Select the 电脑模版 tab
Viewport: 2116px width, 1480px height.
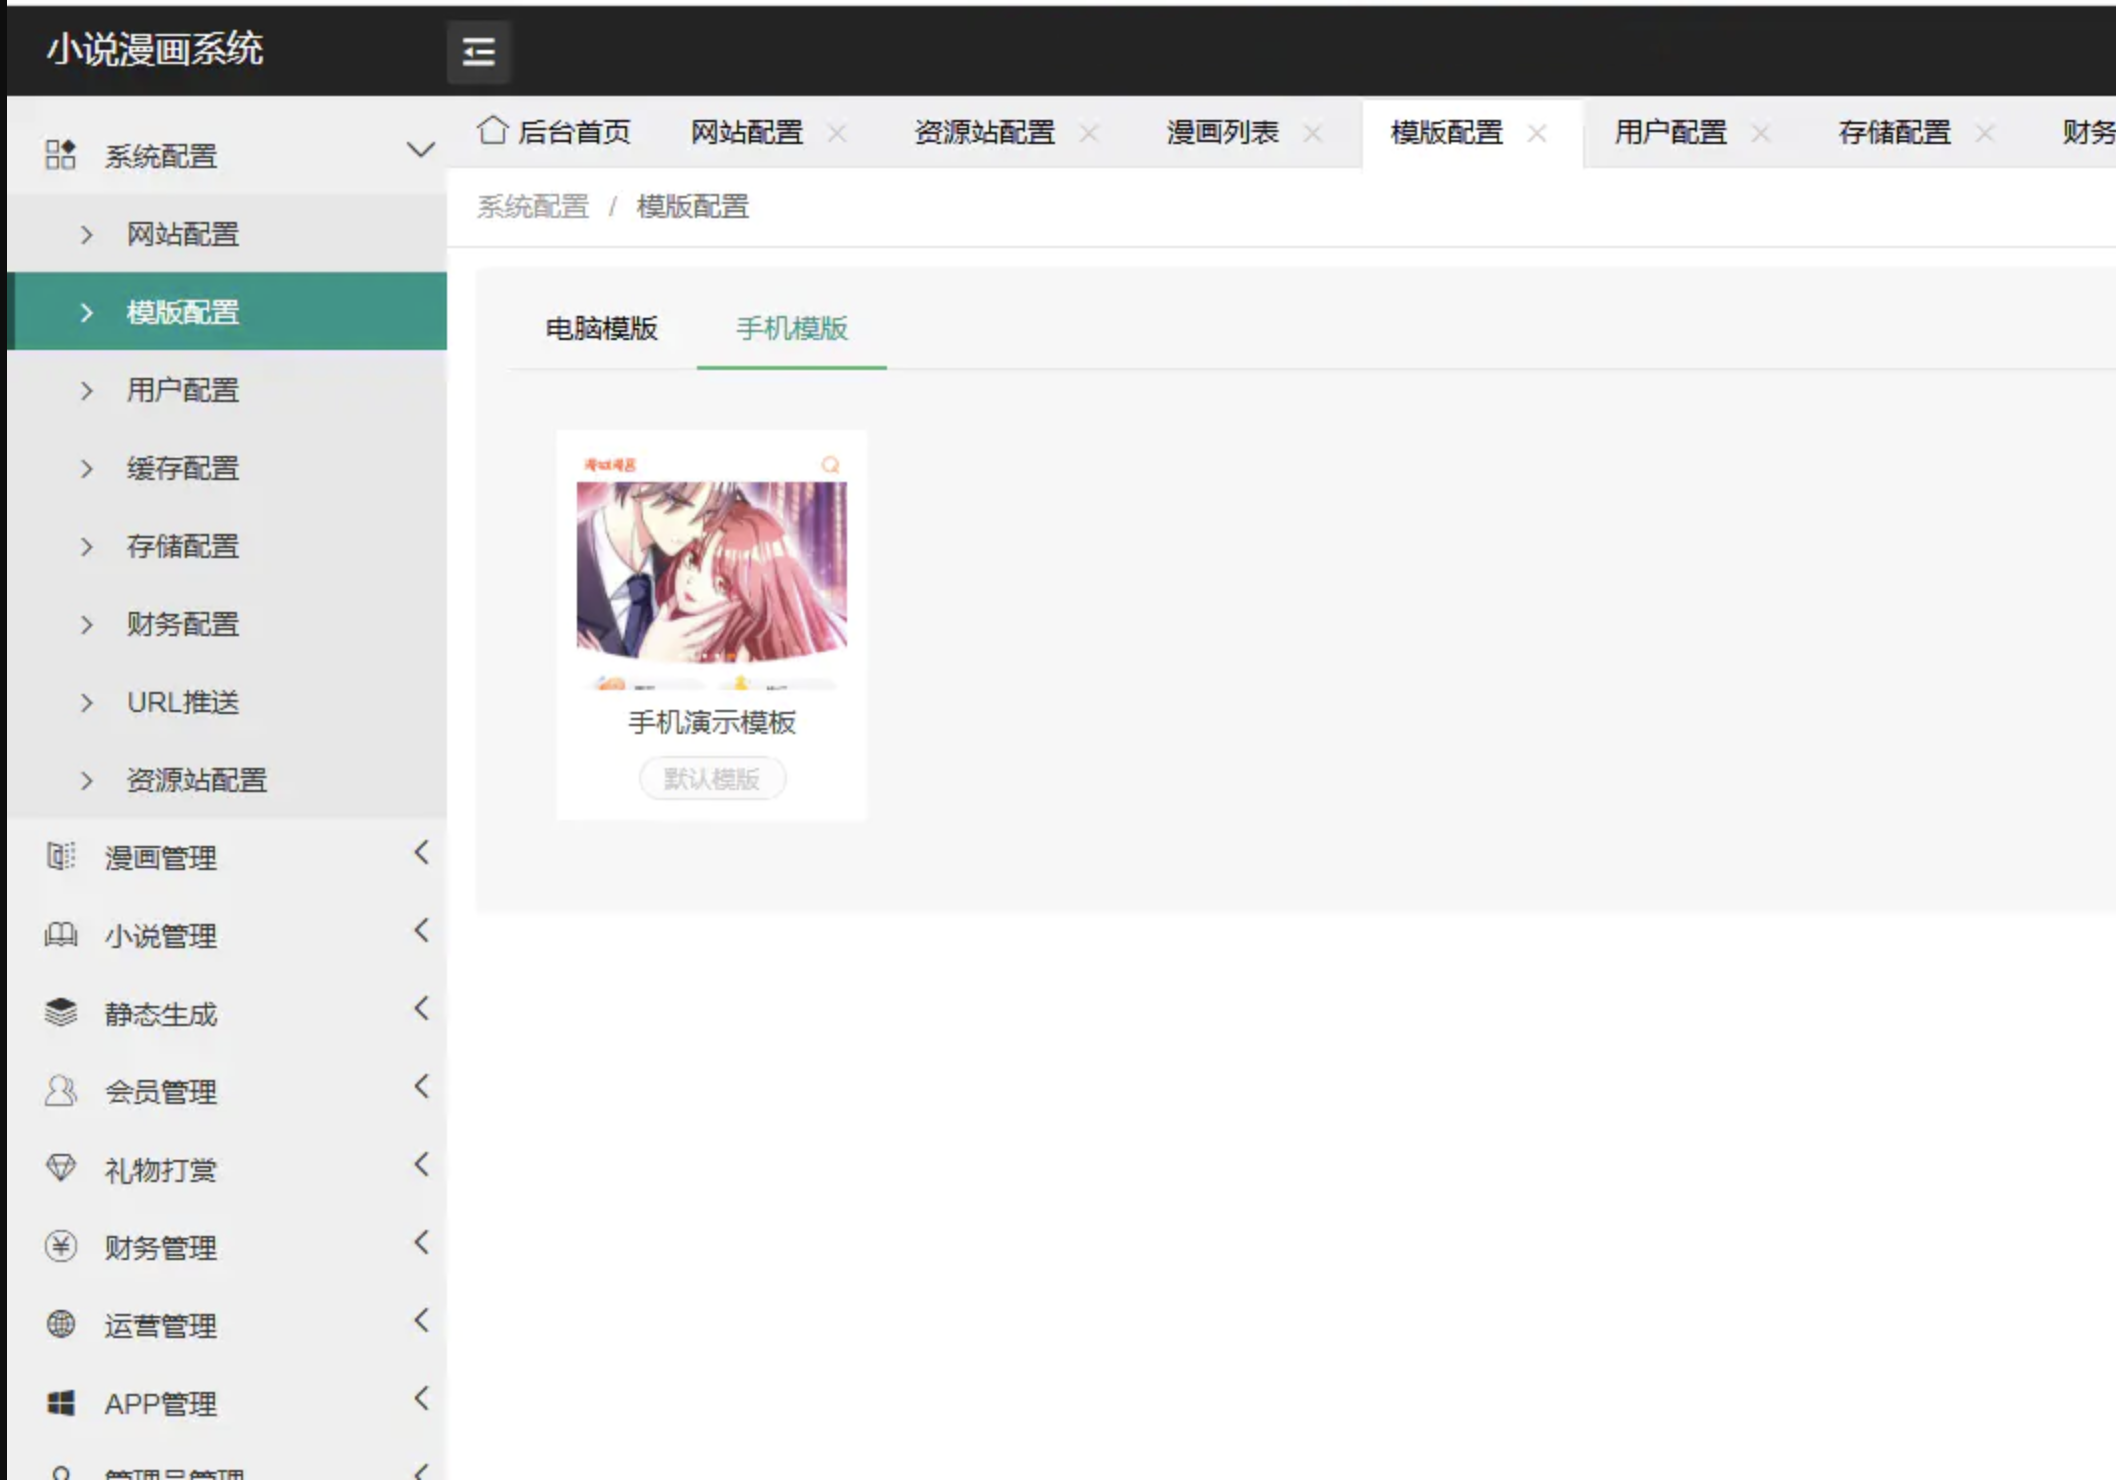pyautogui.click(x=601, y=328)
